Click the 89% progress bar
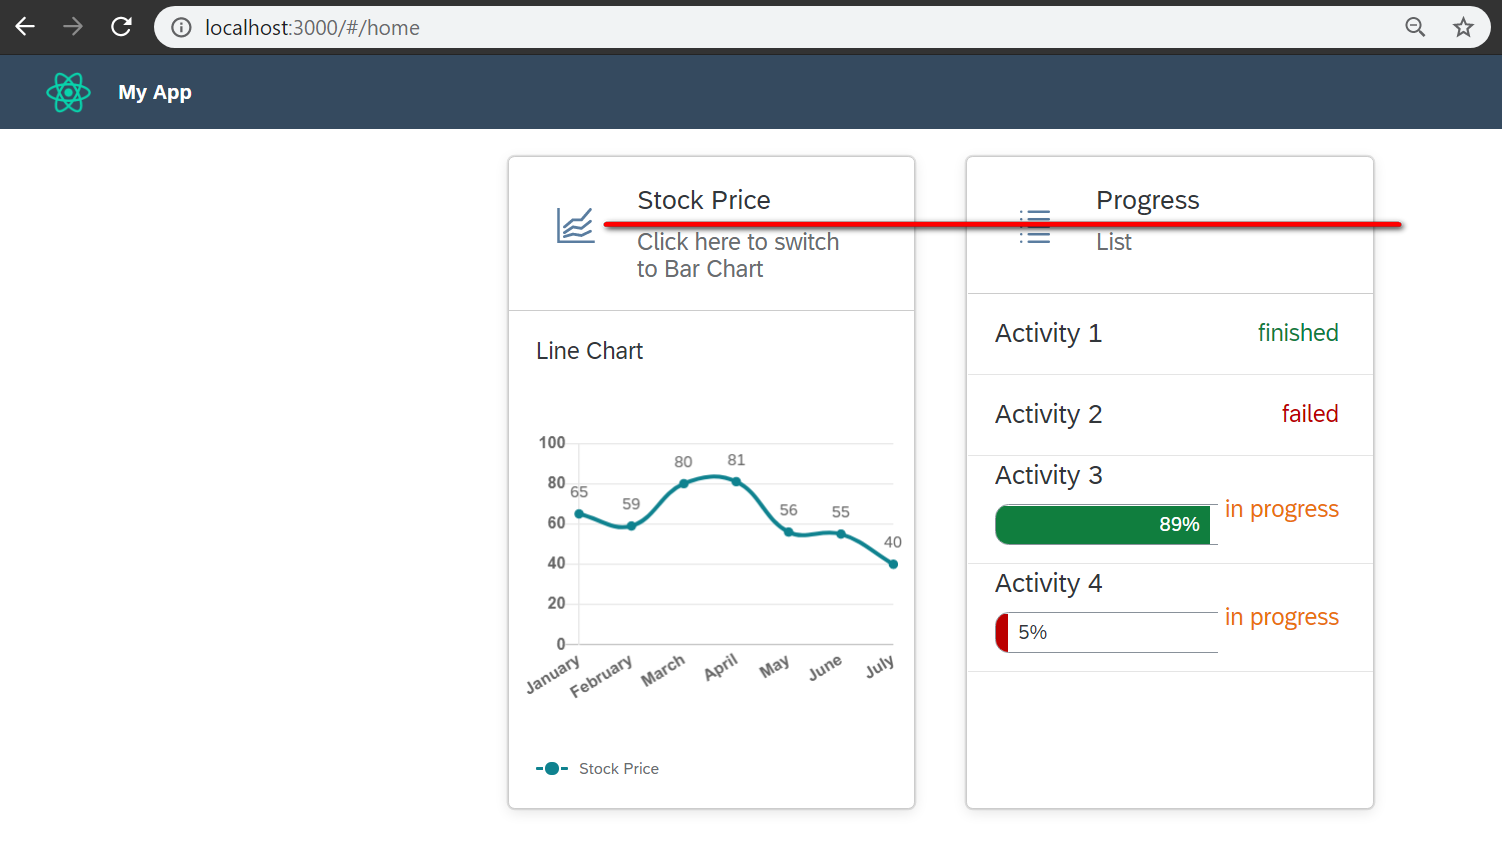1502x846 pixels. (x=1105, y=525)
